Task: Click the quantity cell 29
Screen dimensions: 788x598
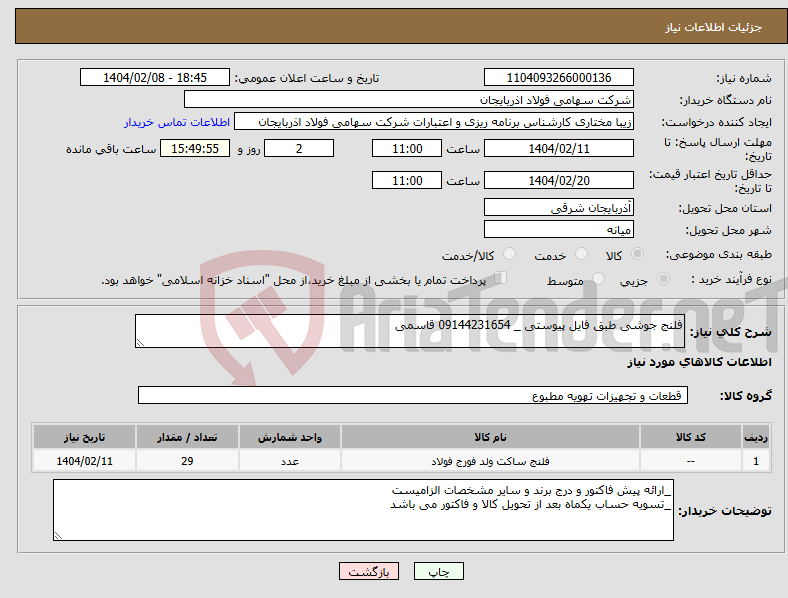Action: (187, 461)
